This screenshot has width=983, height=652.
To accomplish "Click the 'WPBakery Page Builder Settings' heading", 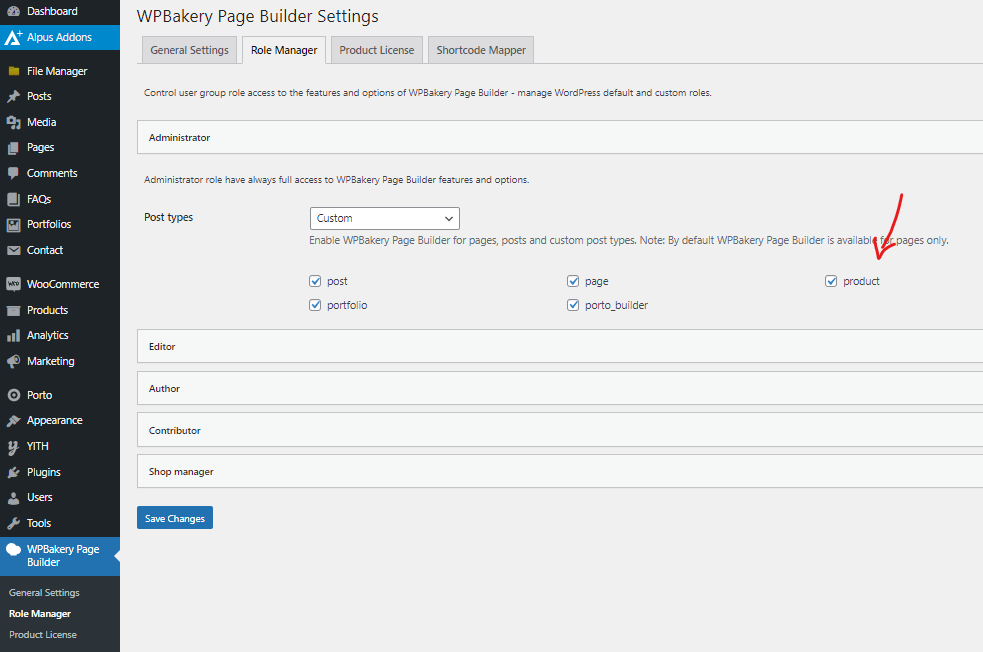I will [258, 16].
